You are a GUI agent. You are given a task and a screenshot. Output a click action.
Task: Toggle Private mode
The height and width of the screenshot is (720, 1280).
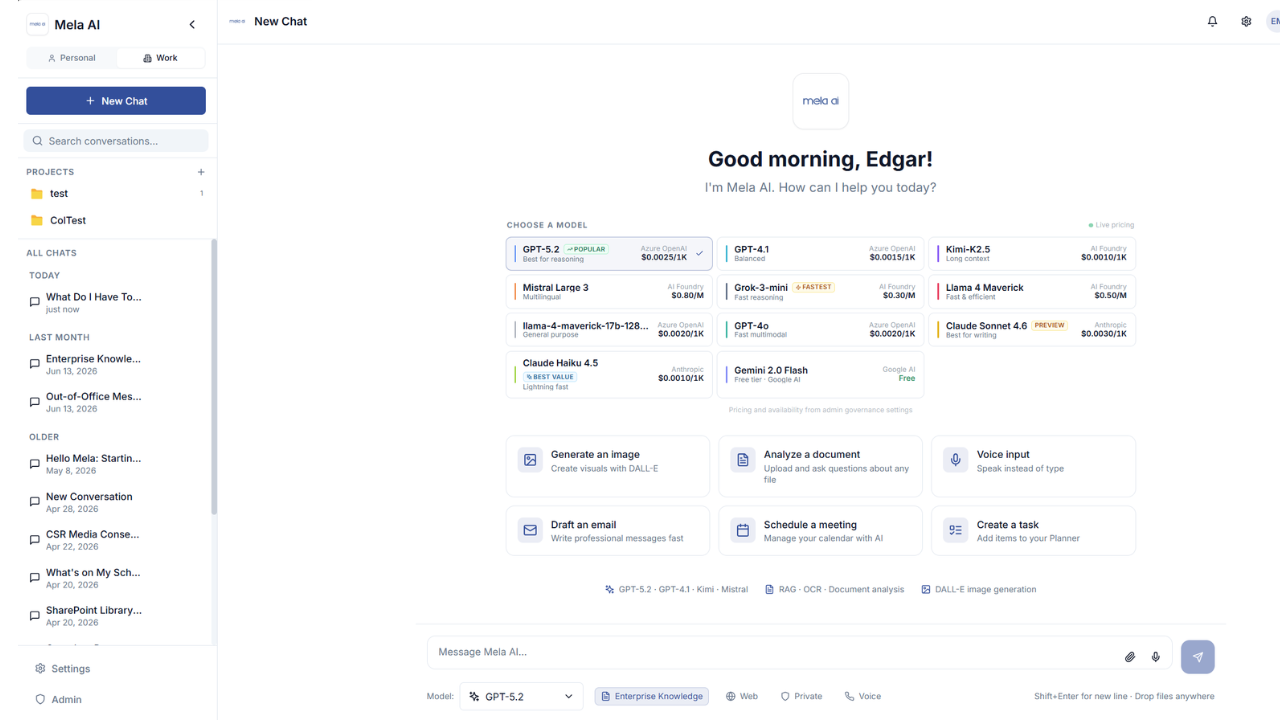click(x=802, y=696)
